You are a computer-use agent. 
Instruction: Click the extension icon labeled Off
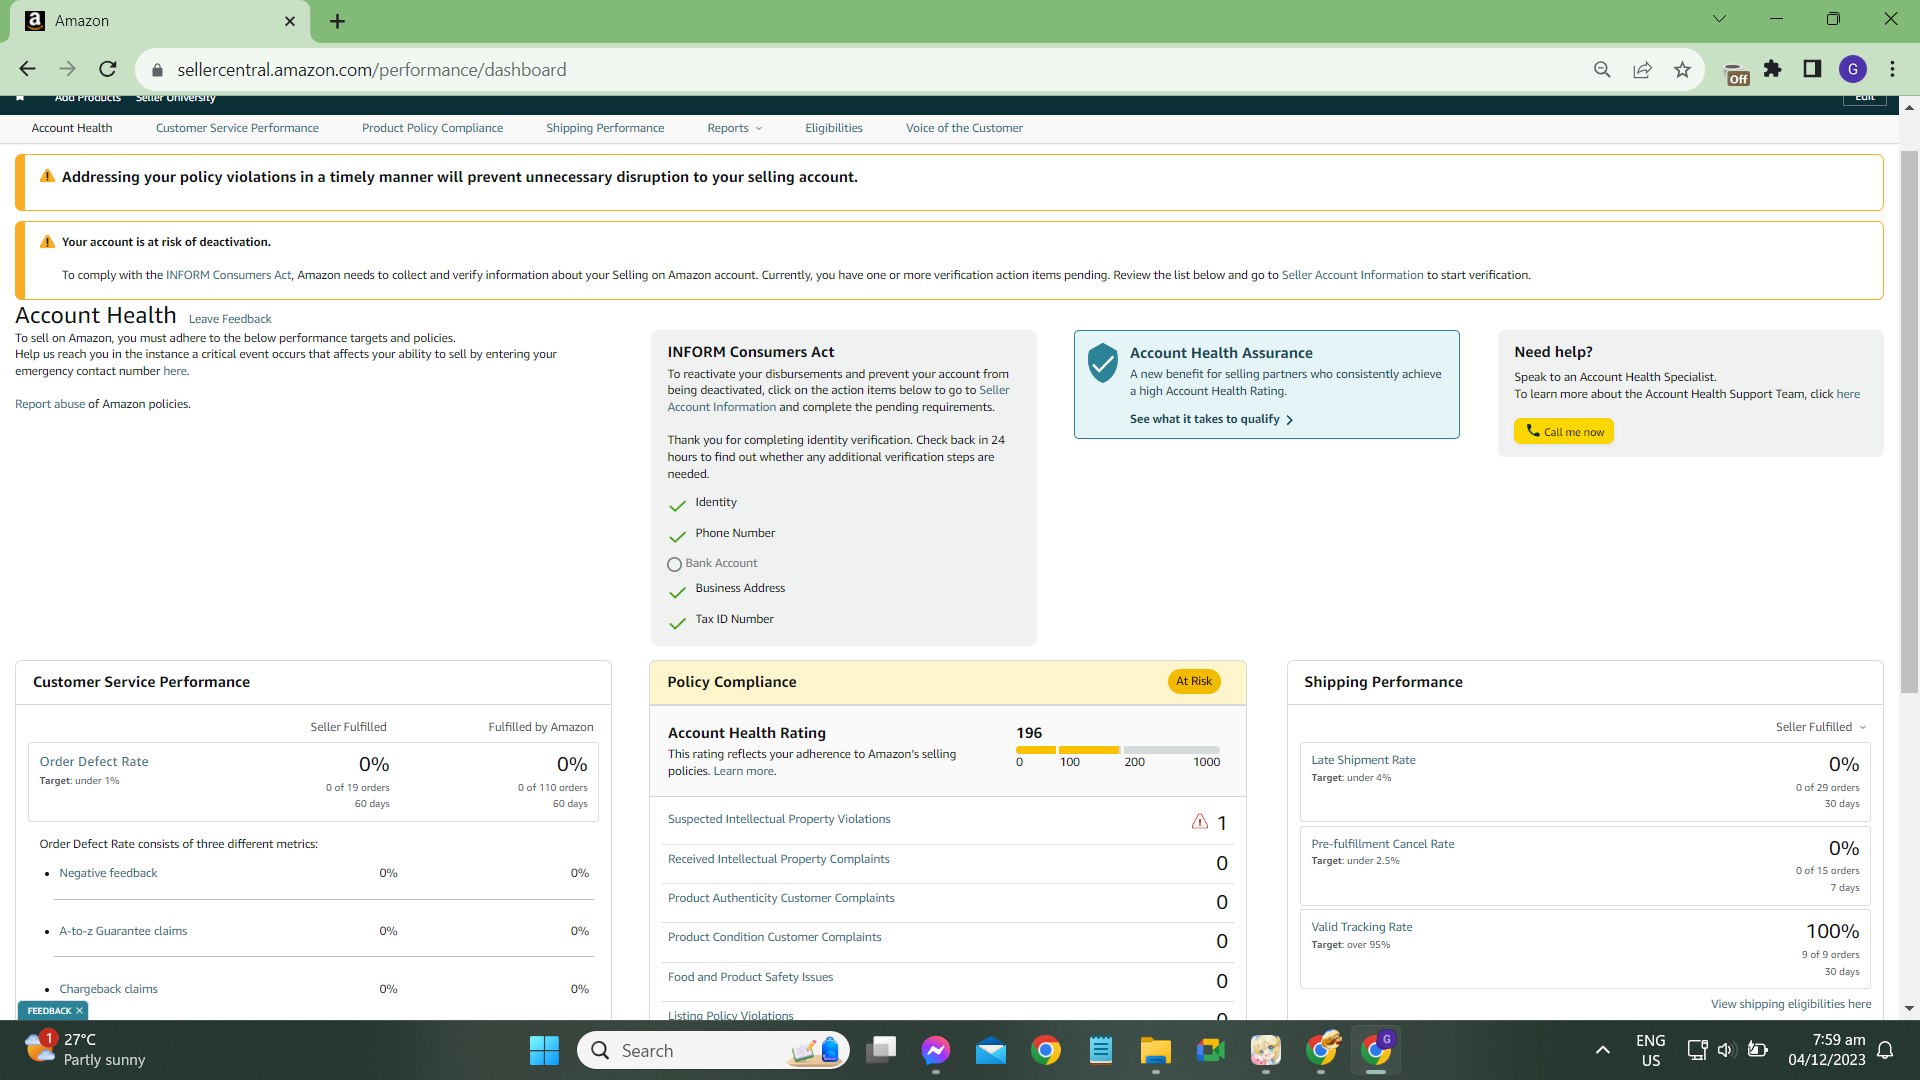pos(1737,73)
